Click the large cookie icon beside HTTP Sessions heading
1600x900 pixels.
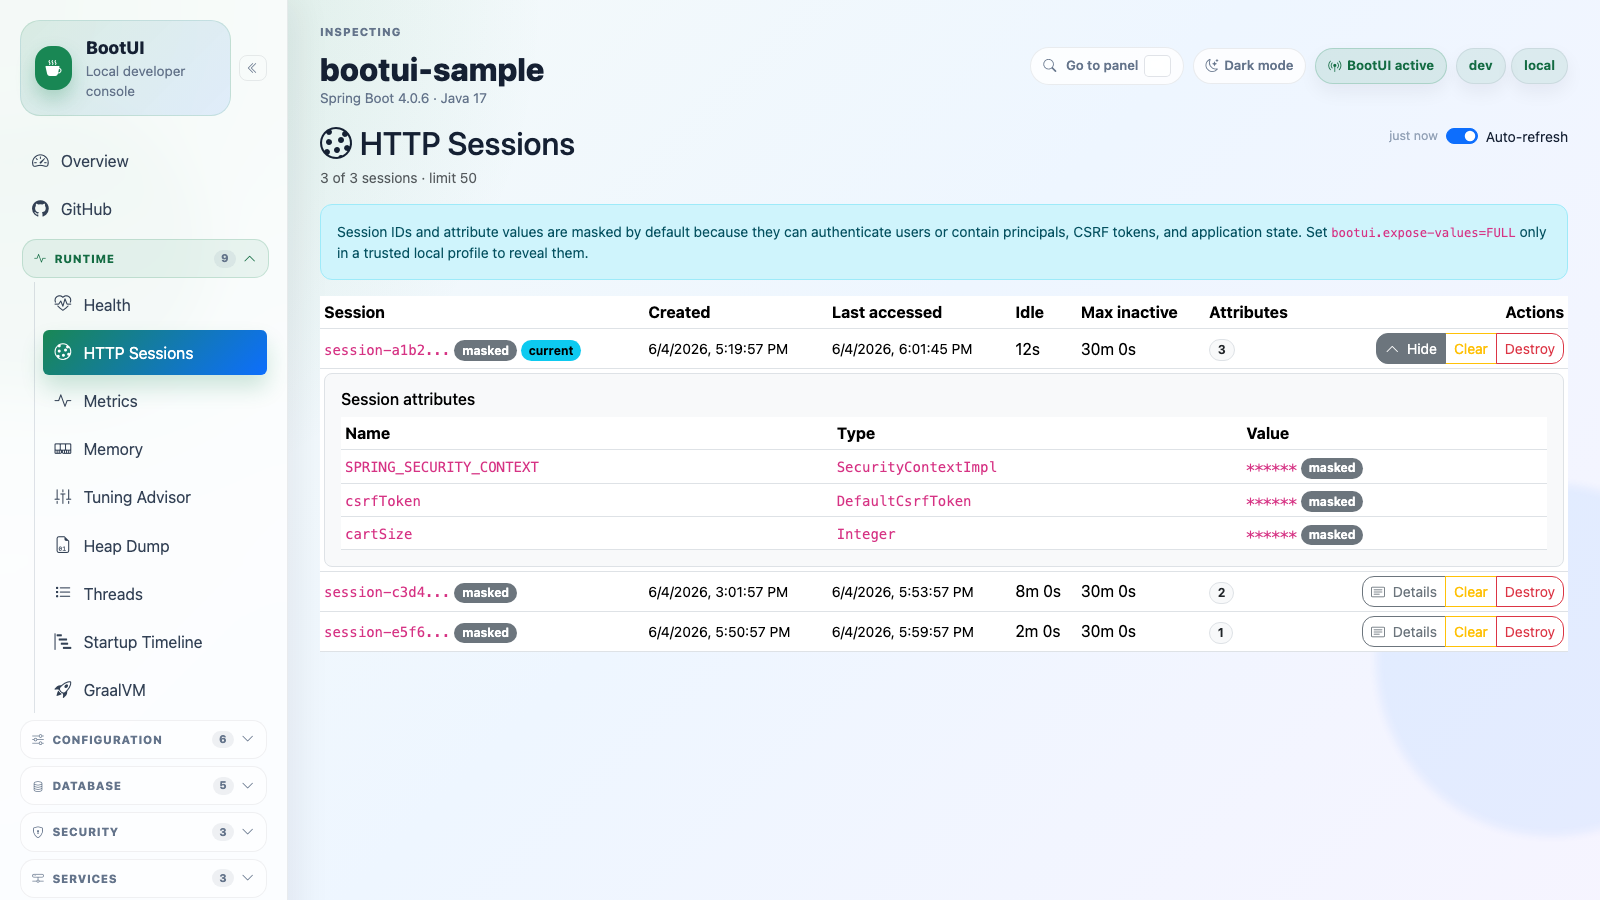pyautogui.click(x=336, y=144)
